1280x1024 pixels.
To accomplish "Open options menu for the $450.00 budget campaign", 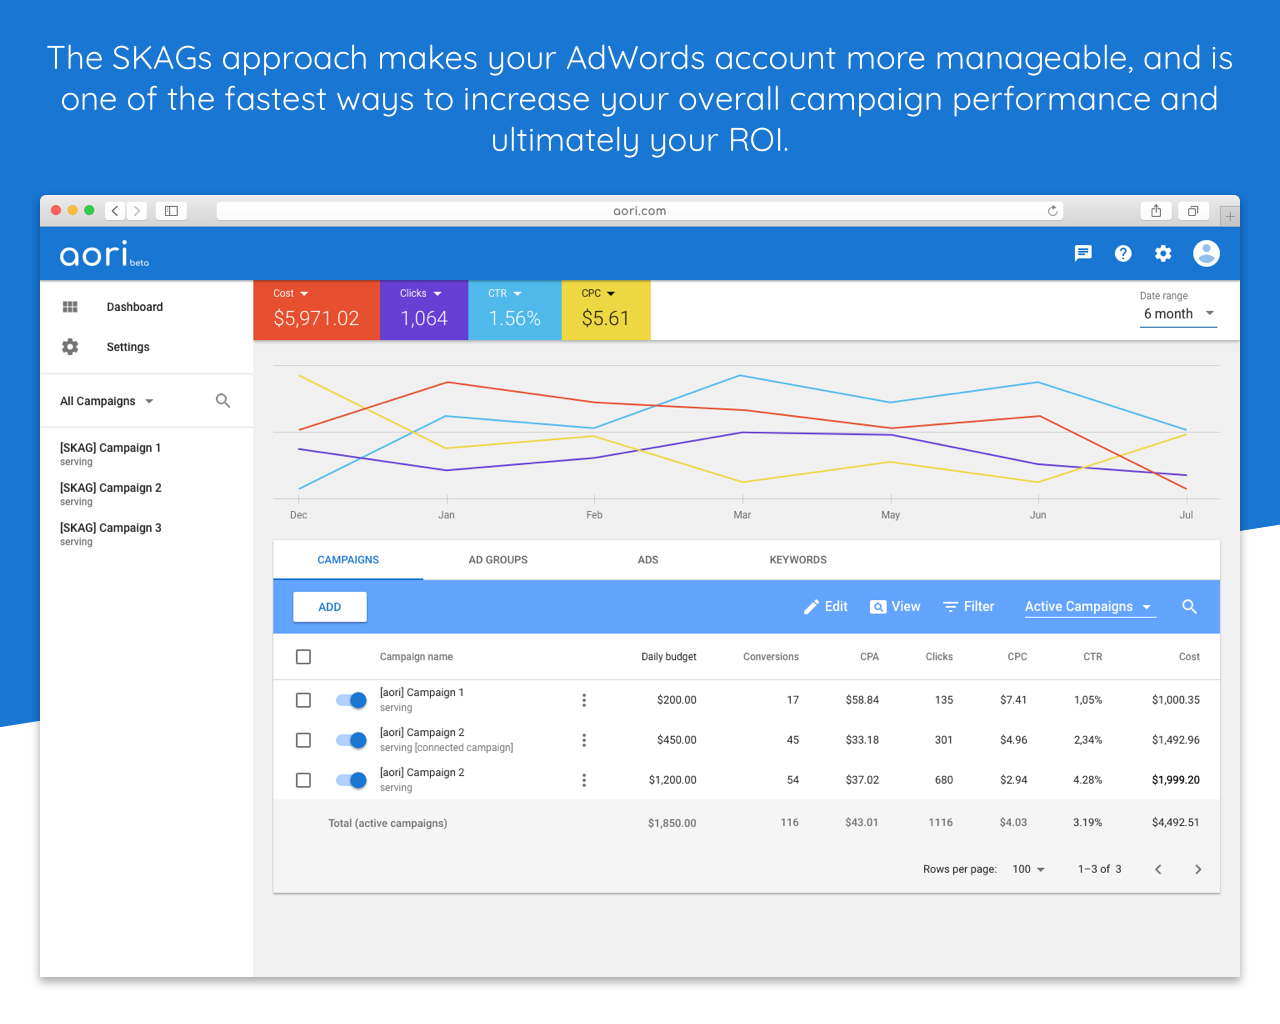I will (584, 740).
